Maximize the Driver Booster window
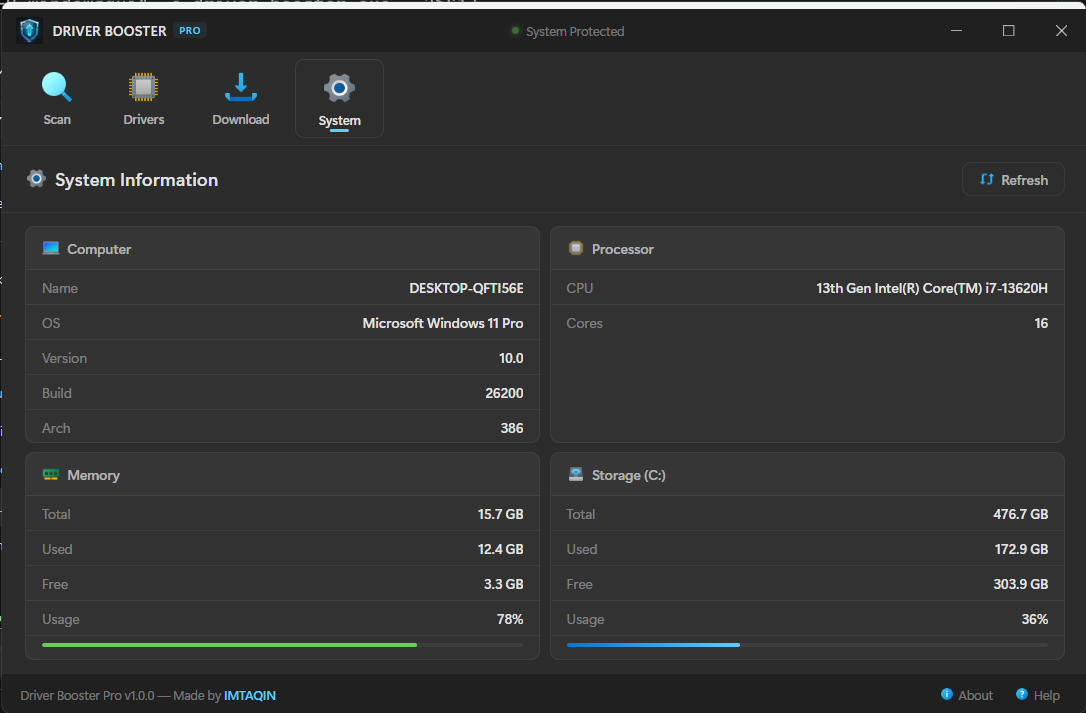The height and width of the screenshot is (713, 1086). click(x=1009, y=31)
